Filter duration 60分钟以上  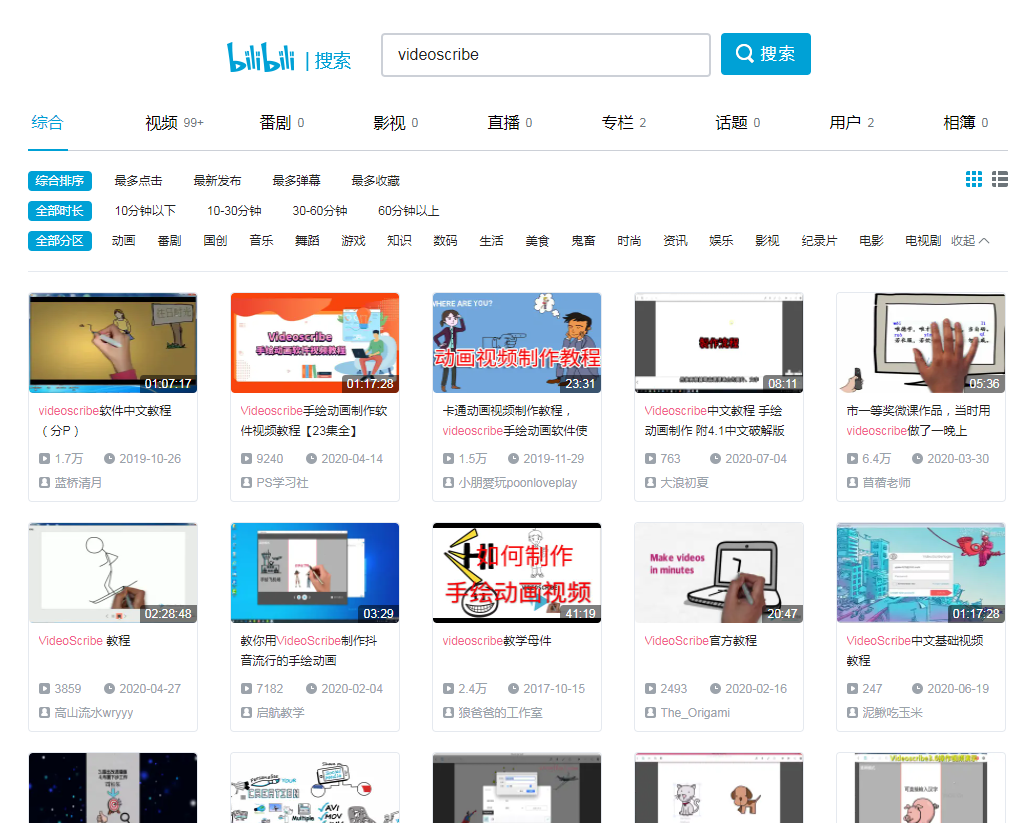pyautogui.click(x=408, y=211)
